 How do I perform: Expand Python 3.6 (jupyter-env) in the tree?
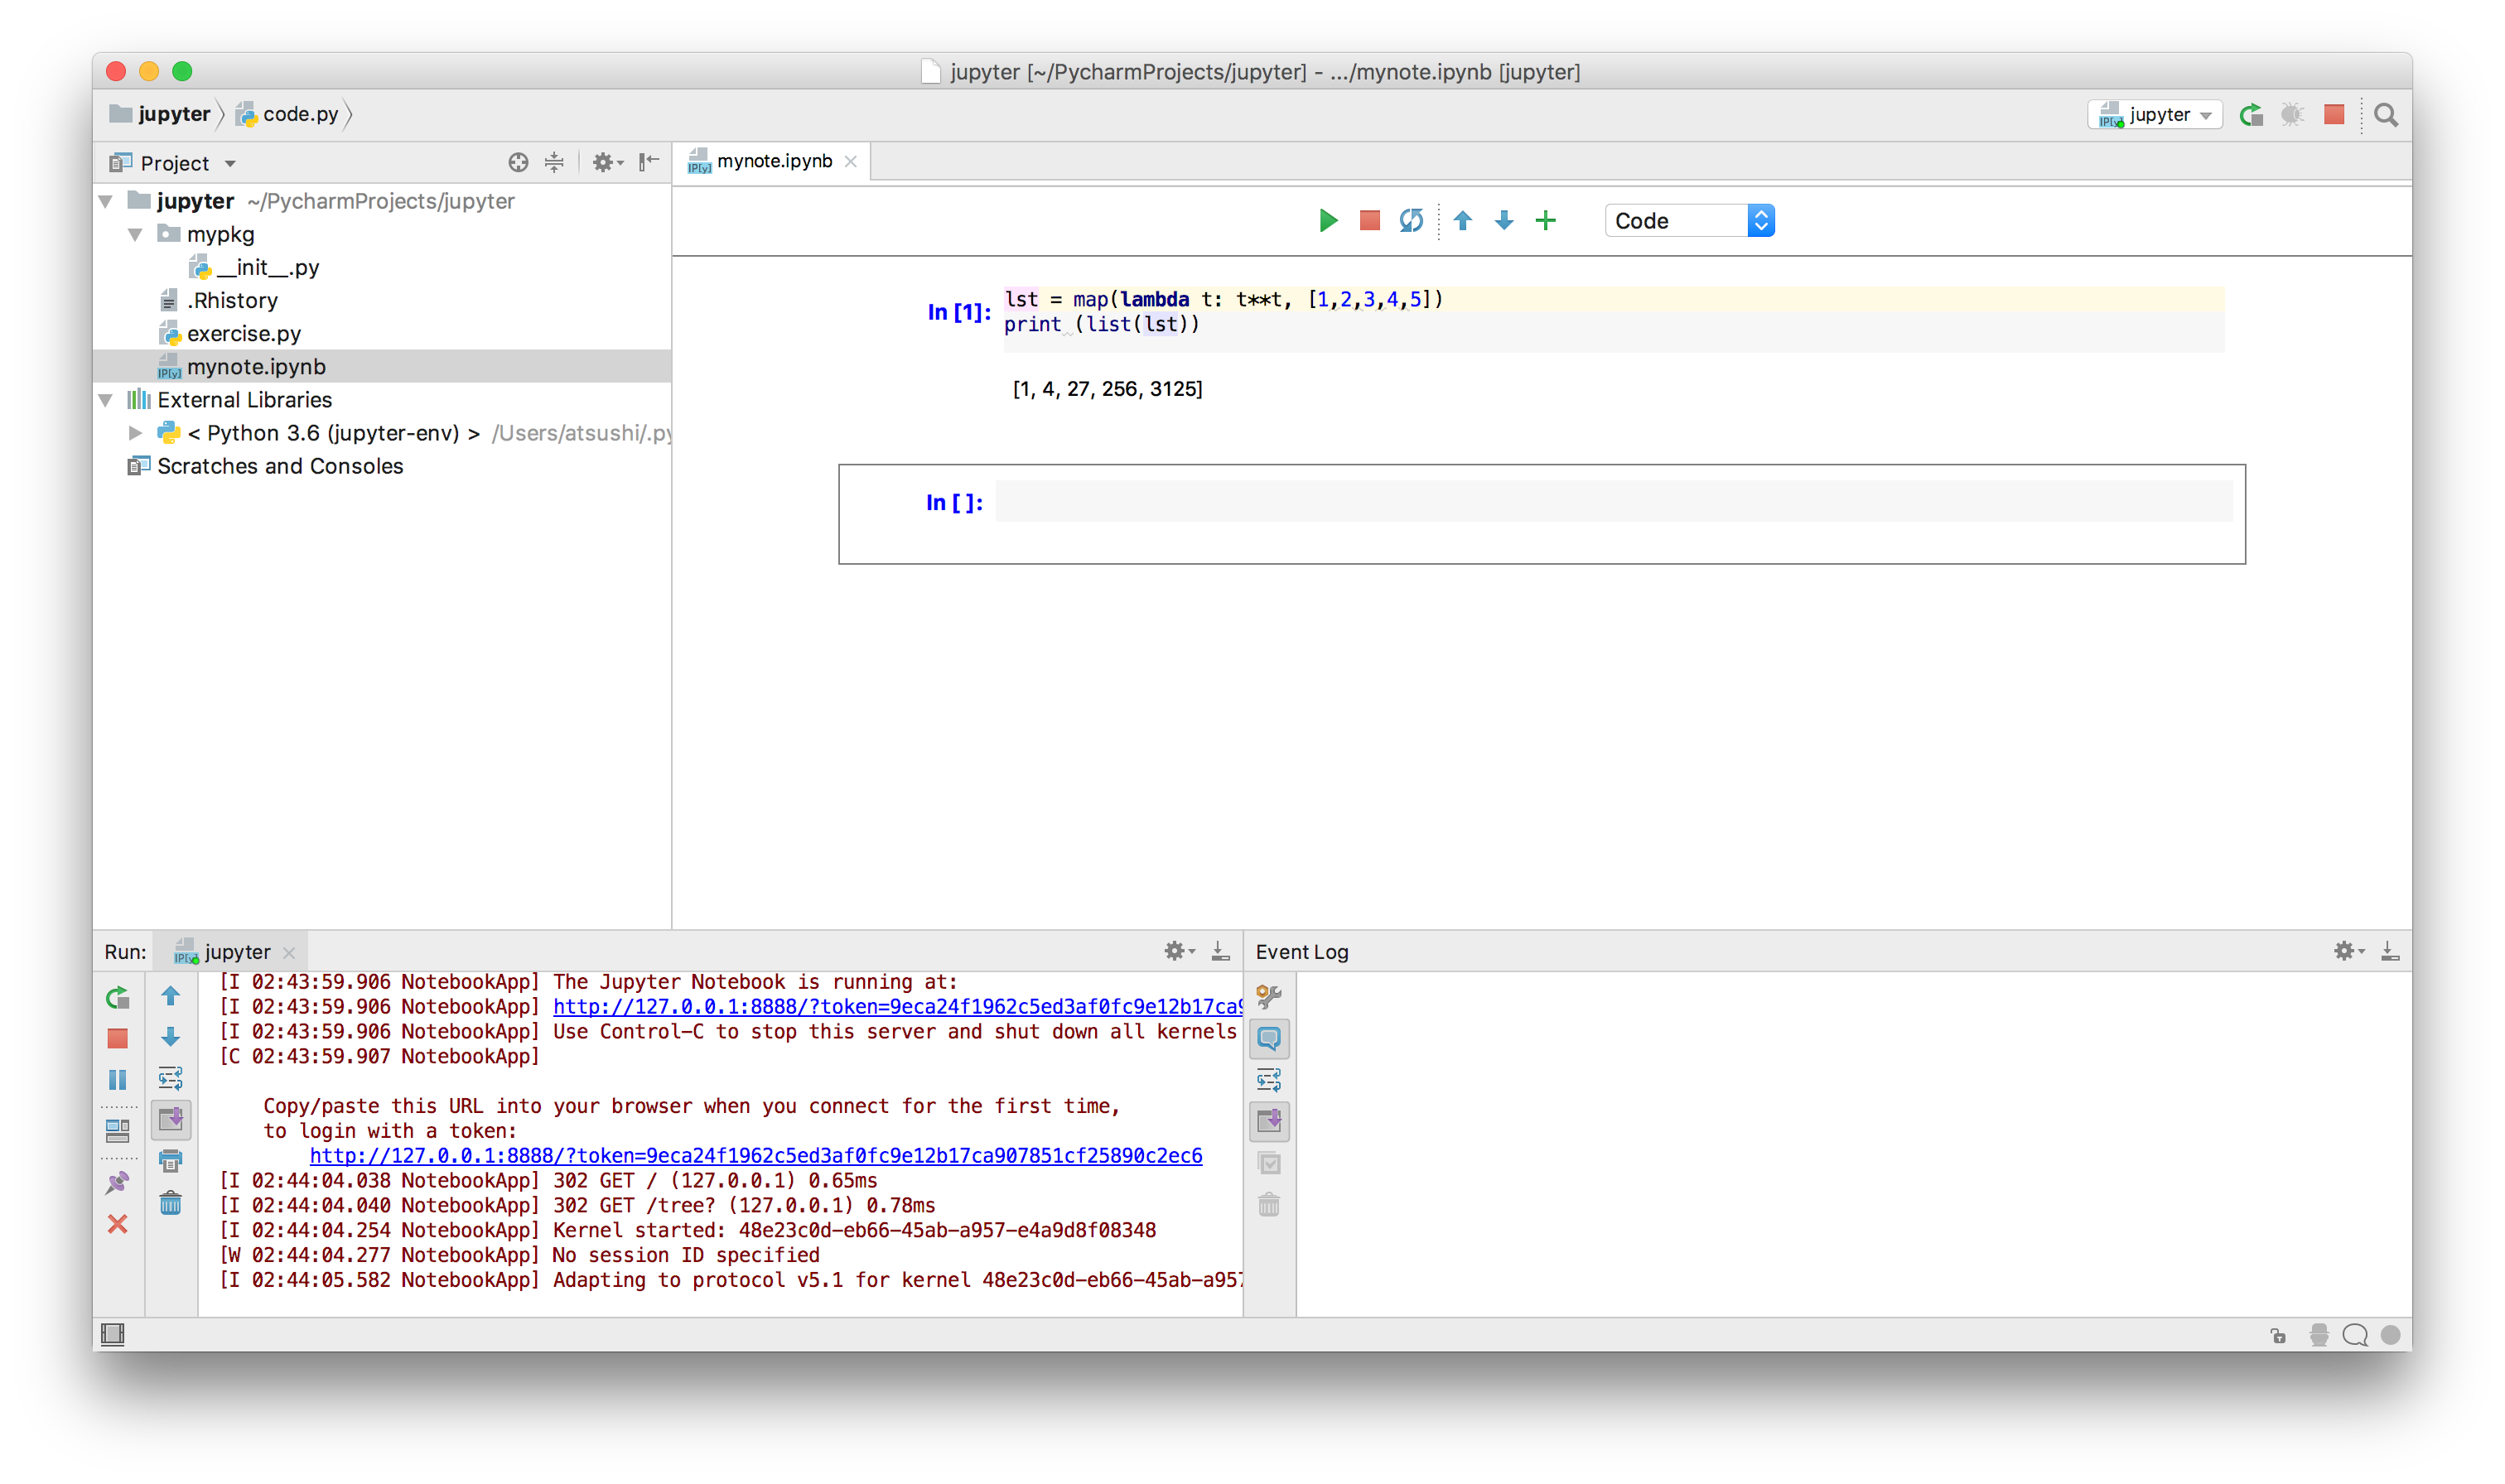coord(135,433)
